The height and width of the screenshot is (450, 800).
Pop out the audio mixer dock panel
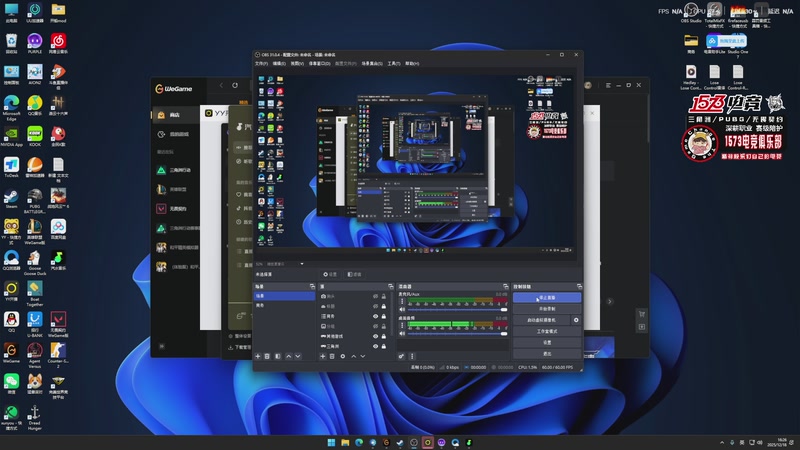(506, 286)
